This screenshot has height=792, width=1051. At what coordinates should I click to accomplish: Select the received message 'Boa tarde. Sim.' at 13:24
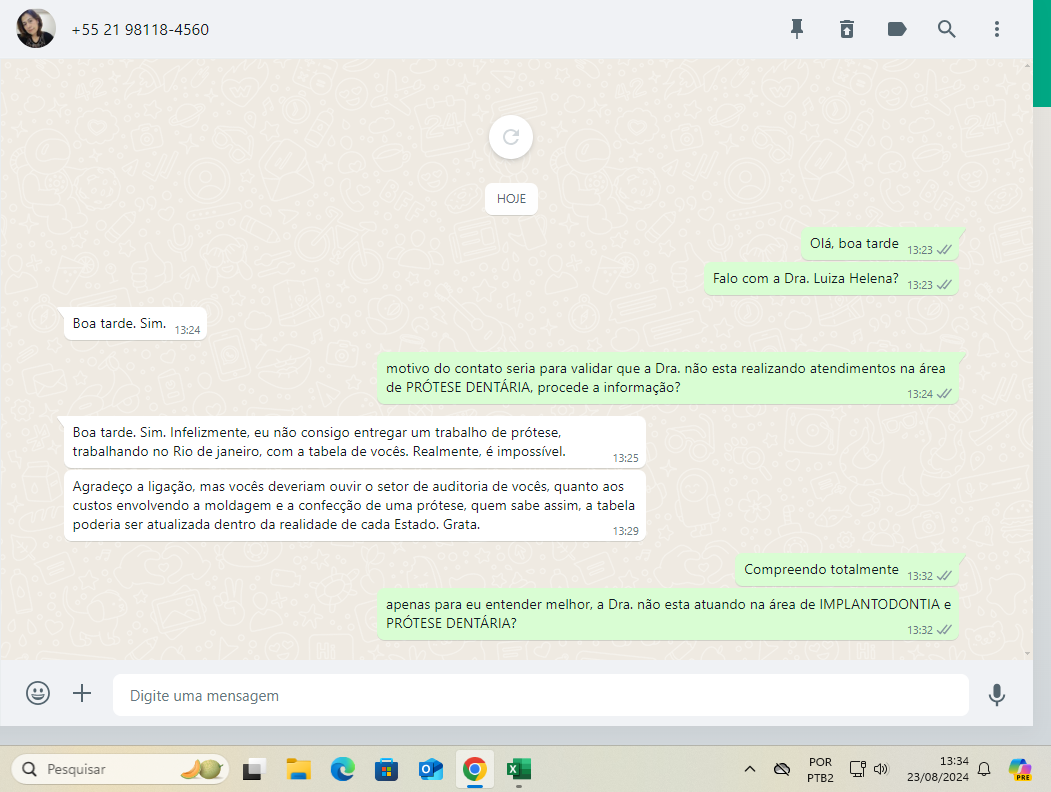coord(135,324)
